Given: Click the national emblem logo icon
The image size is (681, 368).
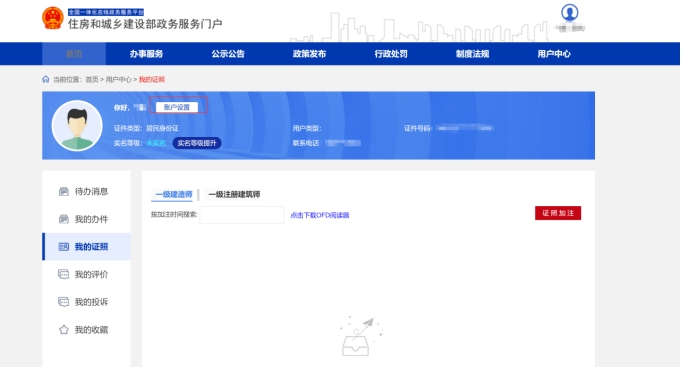Looking at the screenshot, I should (x=53, y=18).
